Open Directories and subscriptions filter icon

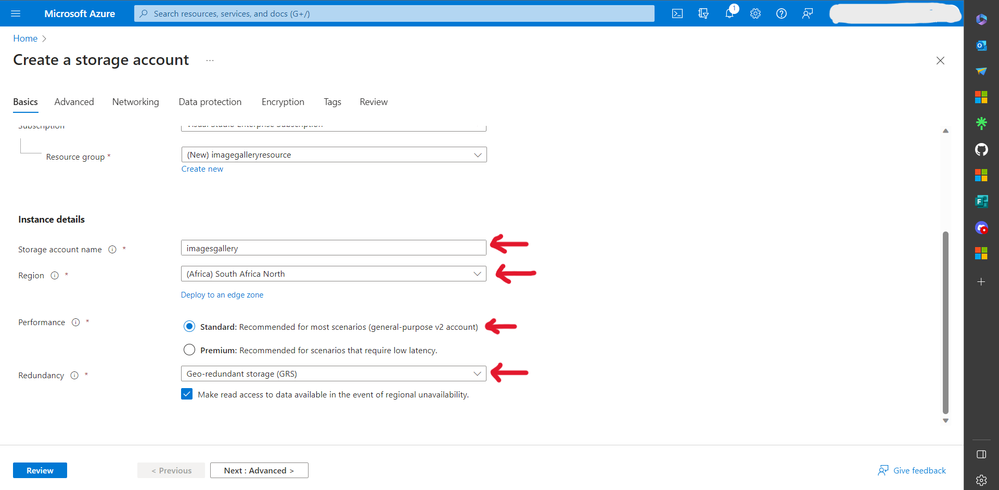tap(703, 13)
